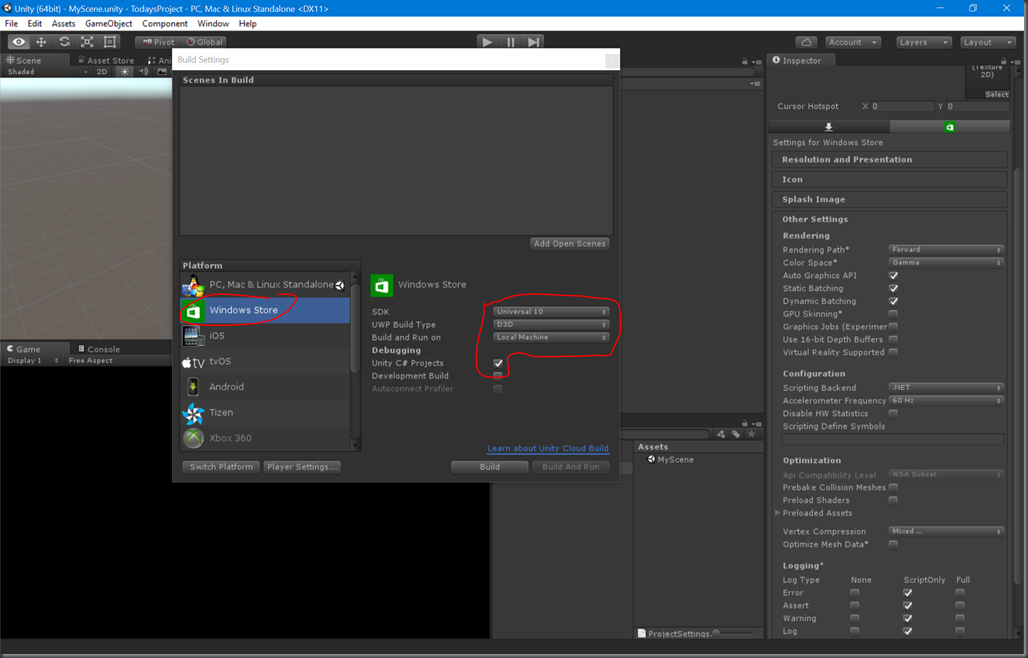This screenshot has width=1028, height=658.
Task: Click the Step frame button
Action: [x=534, y=42]
